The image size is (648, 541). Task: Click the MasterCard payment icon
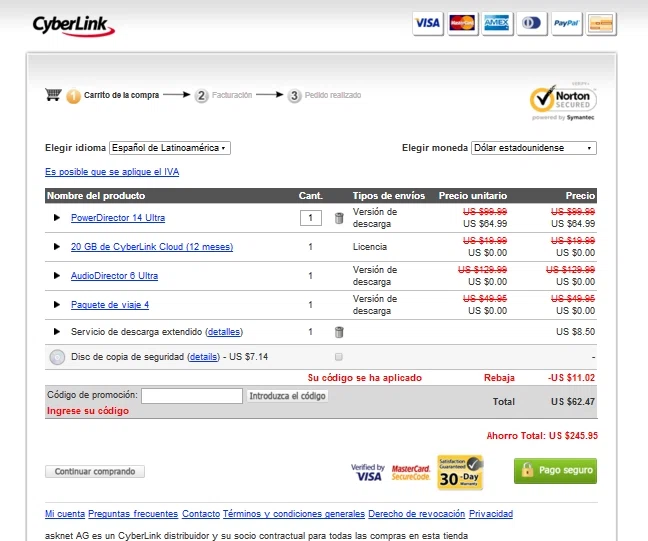coord(462,24)
